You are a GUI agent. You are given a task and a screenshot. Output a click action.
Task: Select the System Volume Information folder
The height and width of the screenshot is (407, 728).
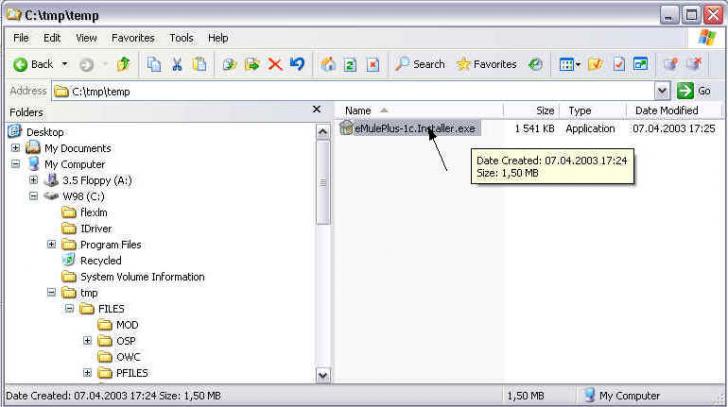[x=142, y=276]
